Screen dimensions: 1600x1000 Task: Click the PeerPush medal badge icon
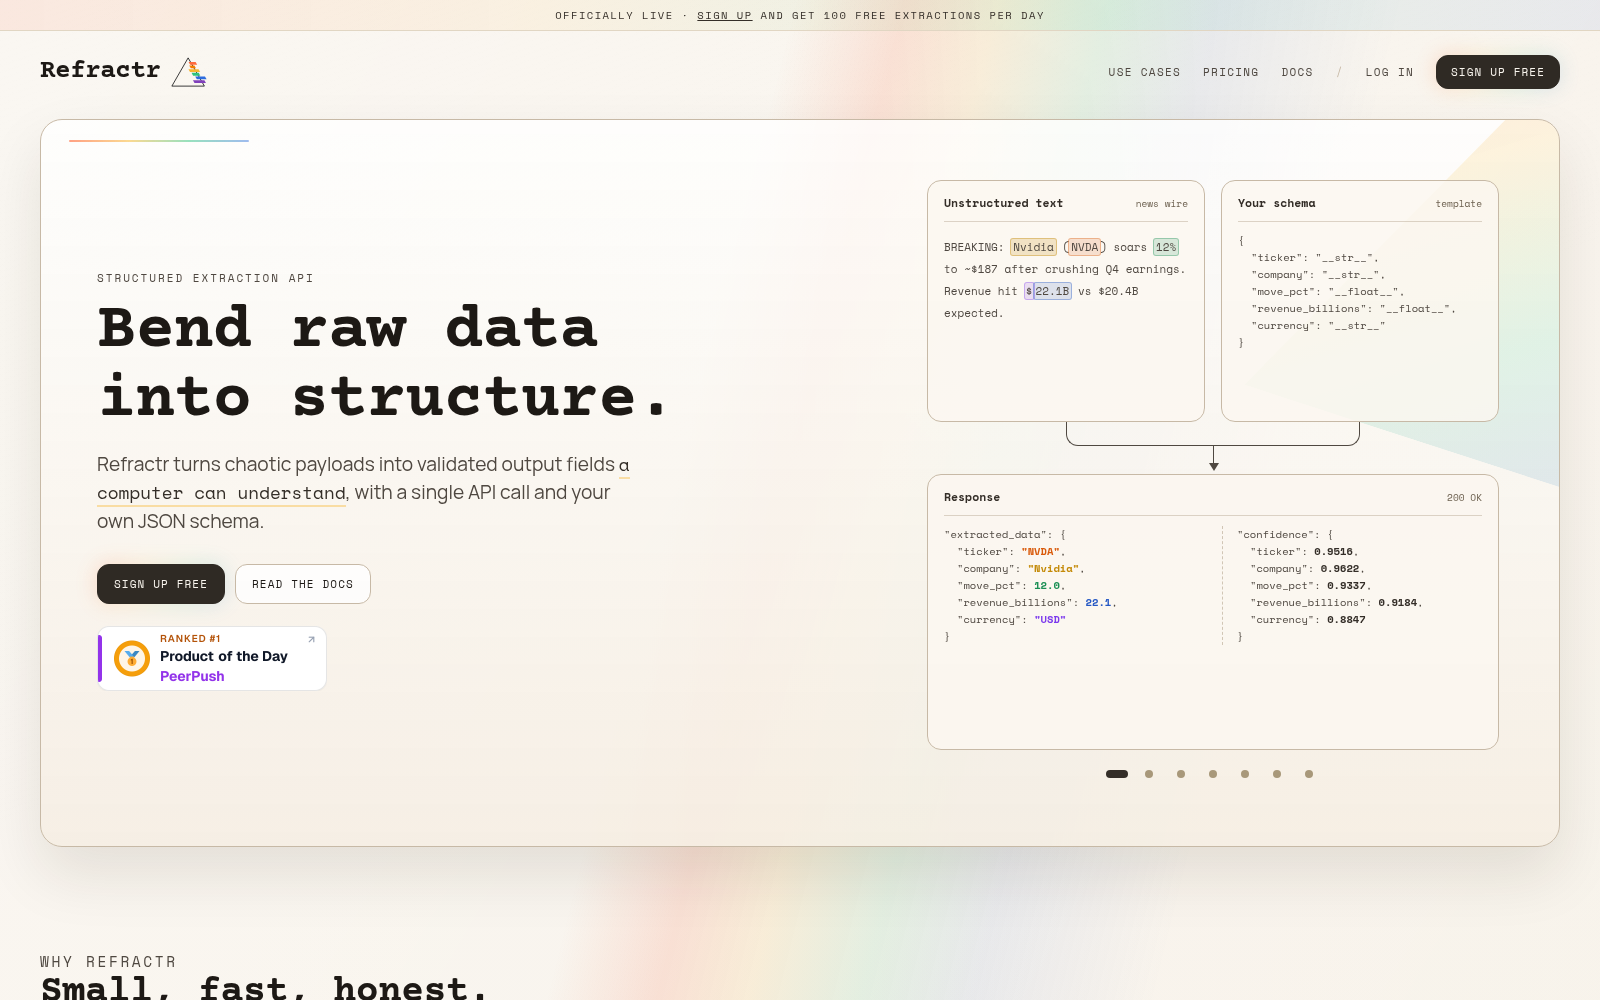point(132,658)
